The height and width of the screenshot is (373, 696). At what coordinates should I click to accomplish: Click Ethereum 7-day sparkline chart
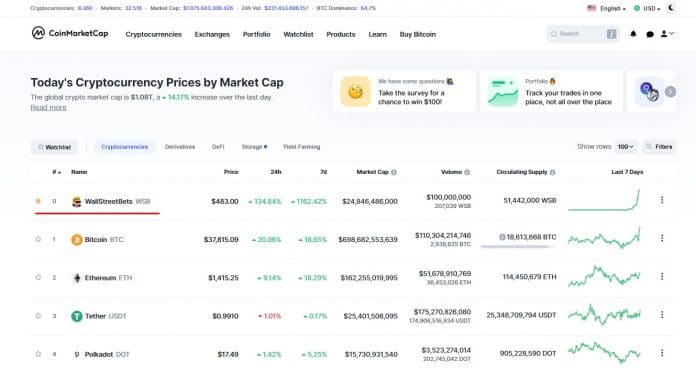[604, 276]
